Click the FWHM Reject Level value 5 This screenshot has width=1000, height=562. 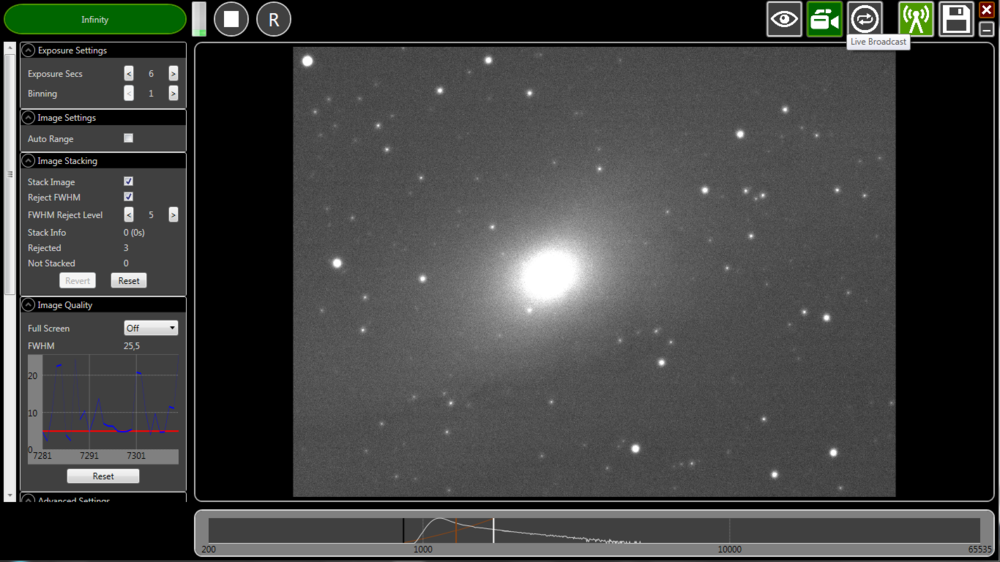[x=151, y=215]
